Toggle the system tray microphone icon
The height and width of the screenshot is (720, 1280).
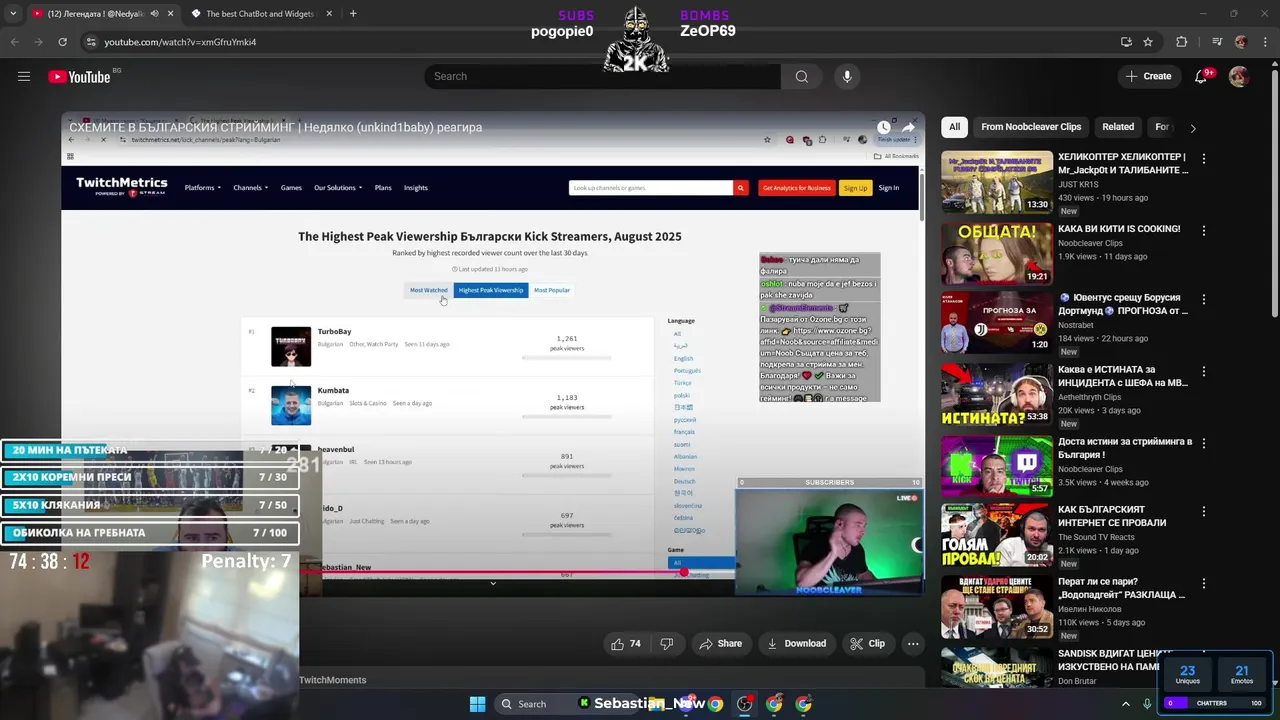1147,704
